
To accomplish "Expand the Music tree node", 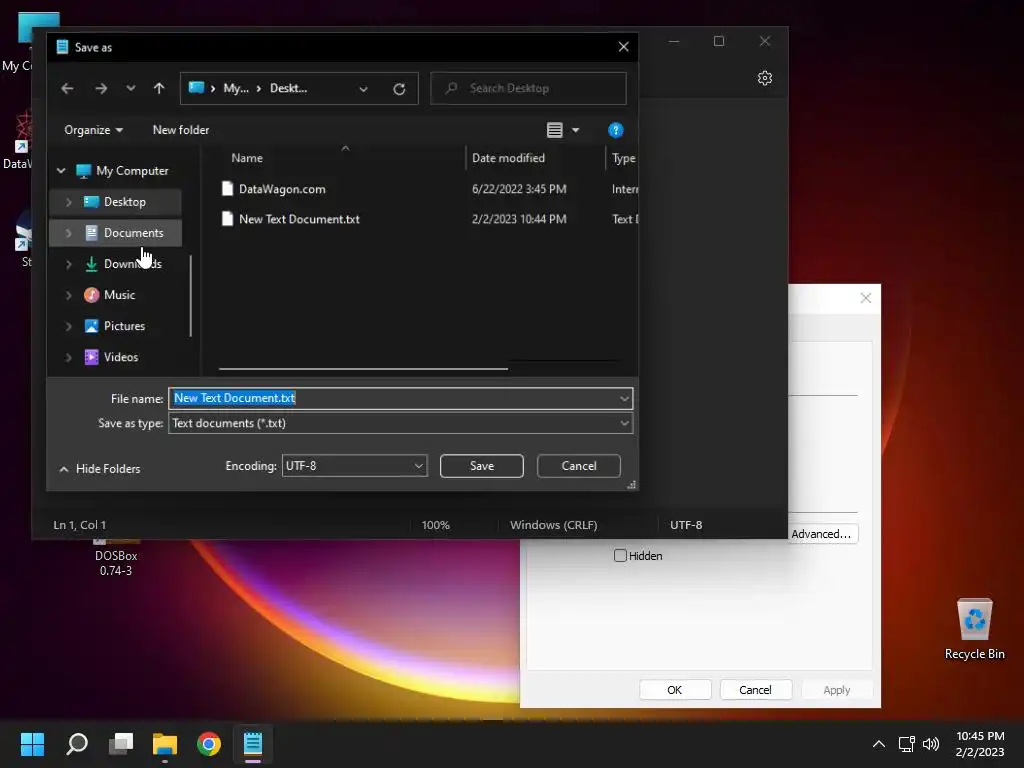I will pos(69,295).
